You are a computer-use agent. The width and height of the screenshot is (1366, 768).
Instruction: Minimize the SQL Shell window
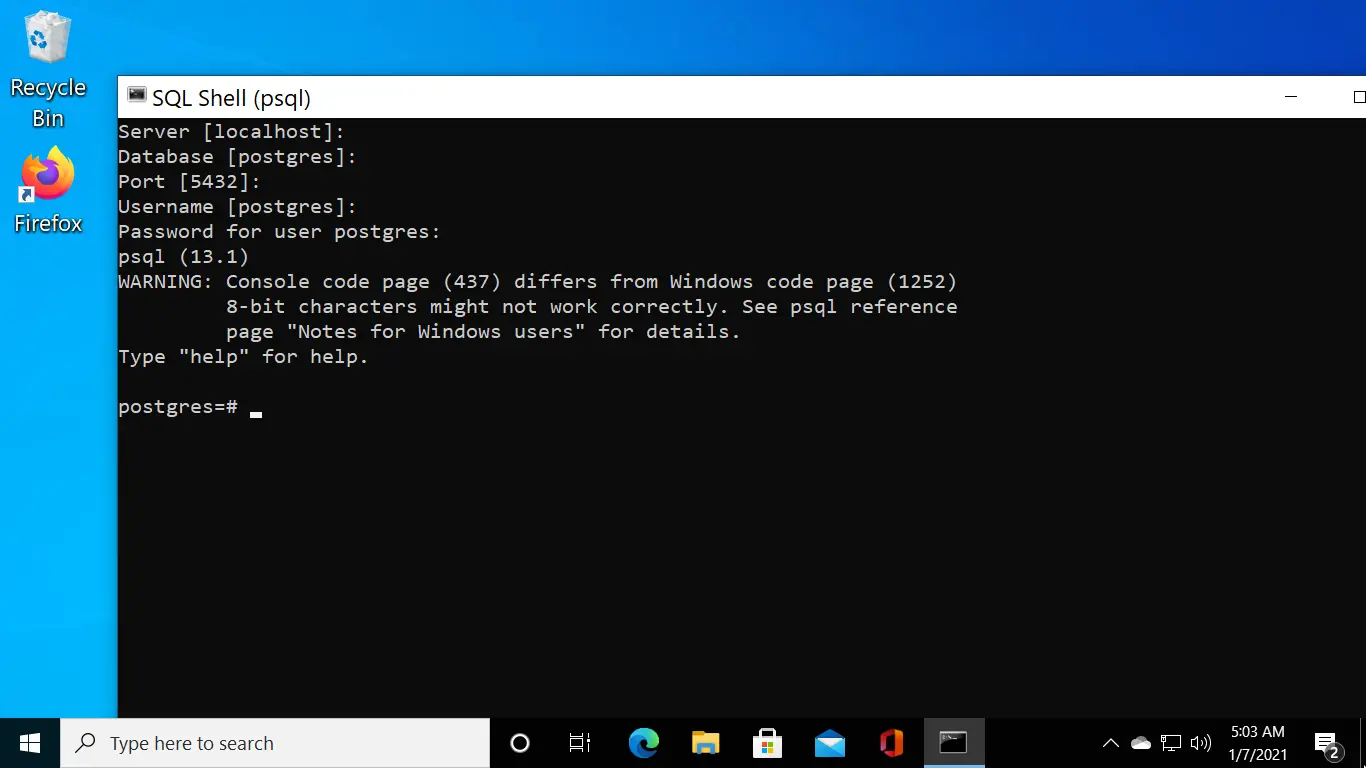pyautogui.click(x=1291, y=96)
